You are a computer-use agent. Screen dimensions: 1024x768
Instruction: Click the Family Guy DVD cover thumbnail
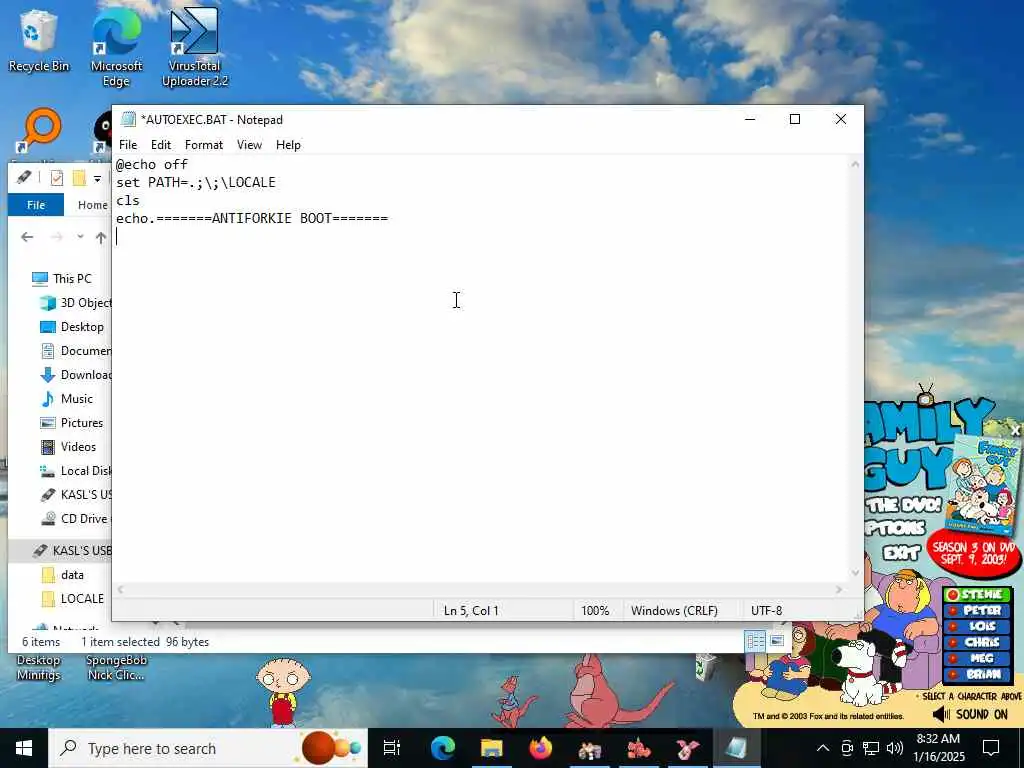tap(983, 485)
